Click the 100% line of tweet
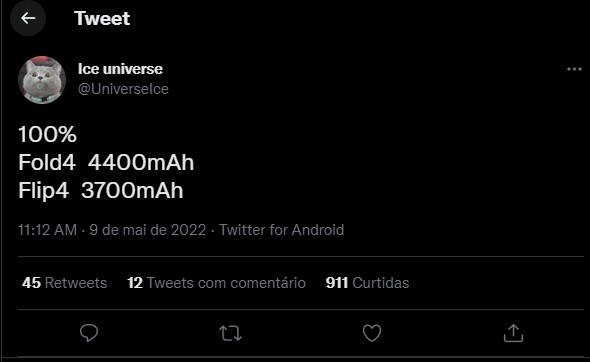Image resolution: width=590 pixels, height=362 pixels. pos(47,134)
